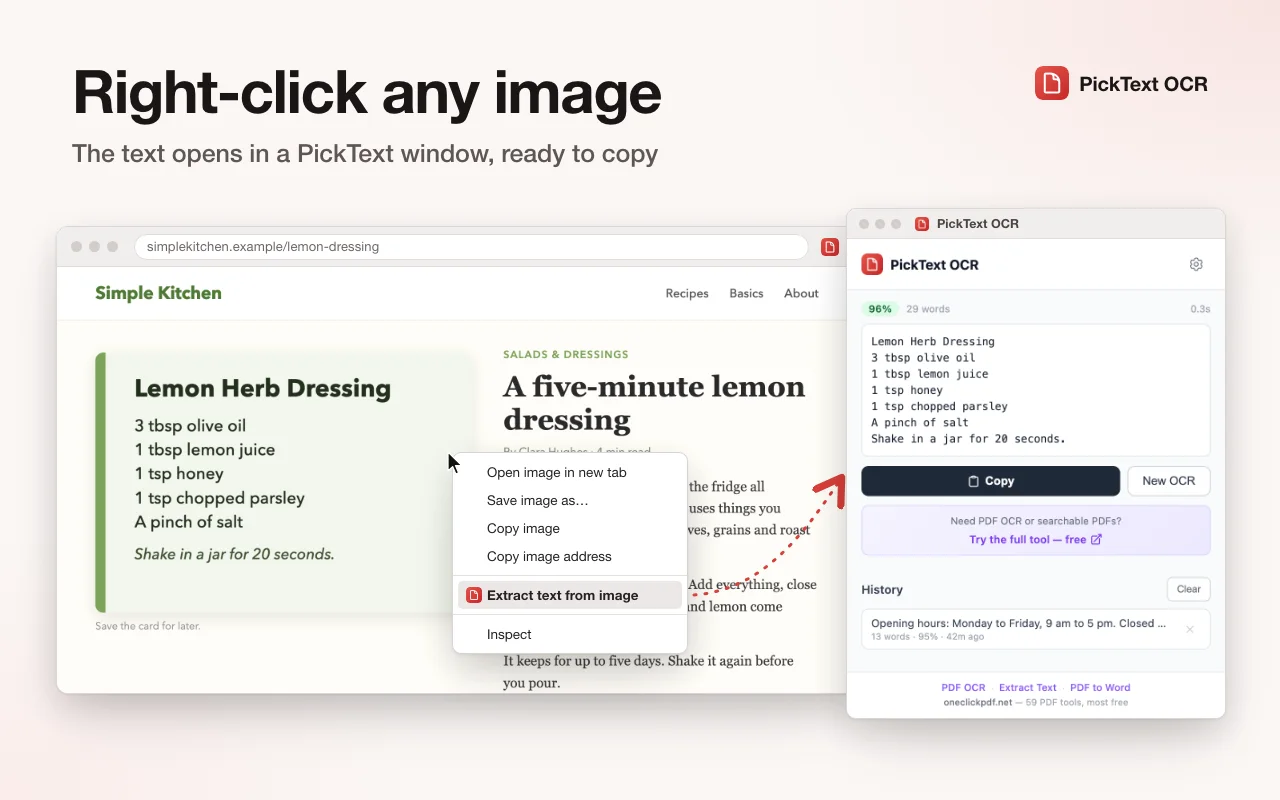This screenshot has width=1280, height=800.
Task: Open PickText settings with the gear icon
Action: click(1196, 265)
